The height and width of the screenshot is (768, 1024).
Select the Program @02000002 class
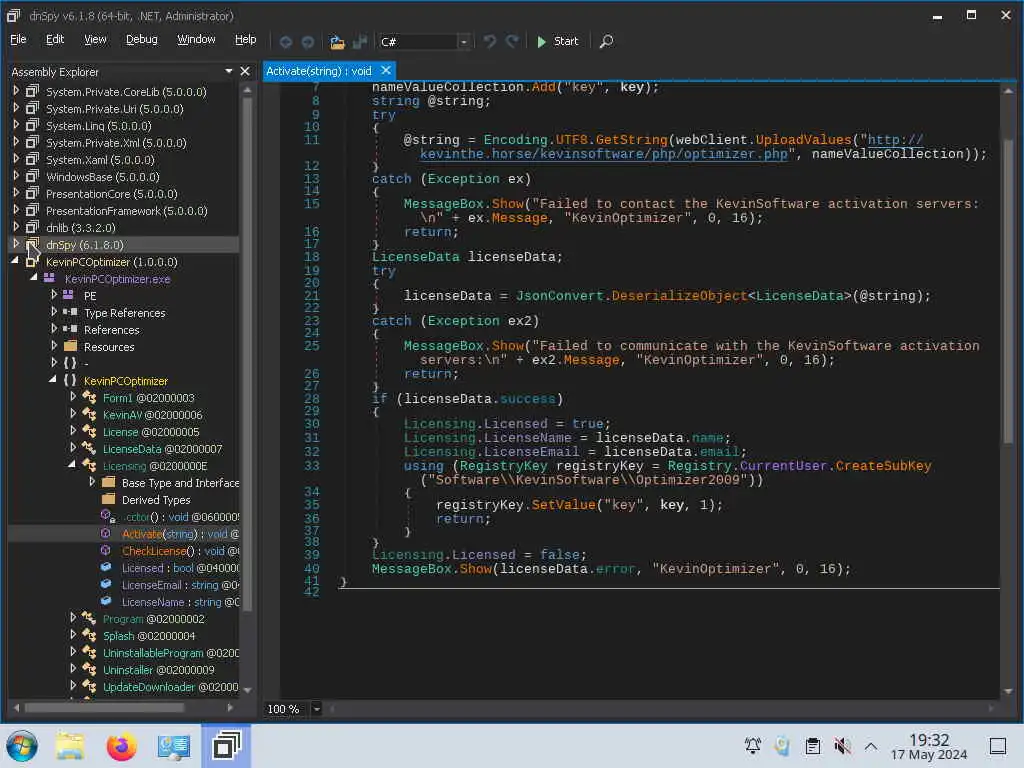pos(153,618)
